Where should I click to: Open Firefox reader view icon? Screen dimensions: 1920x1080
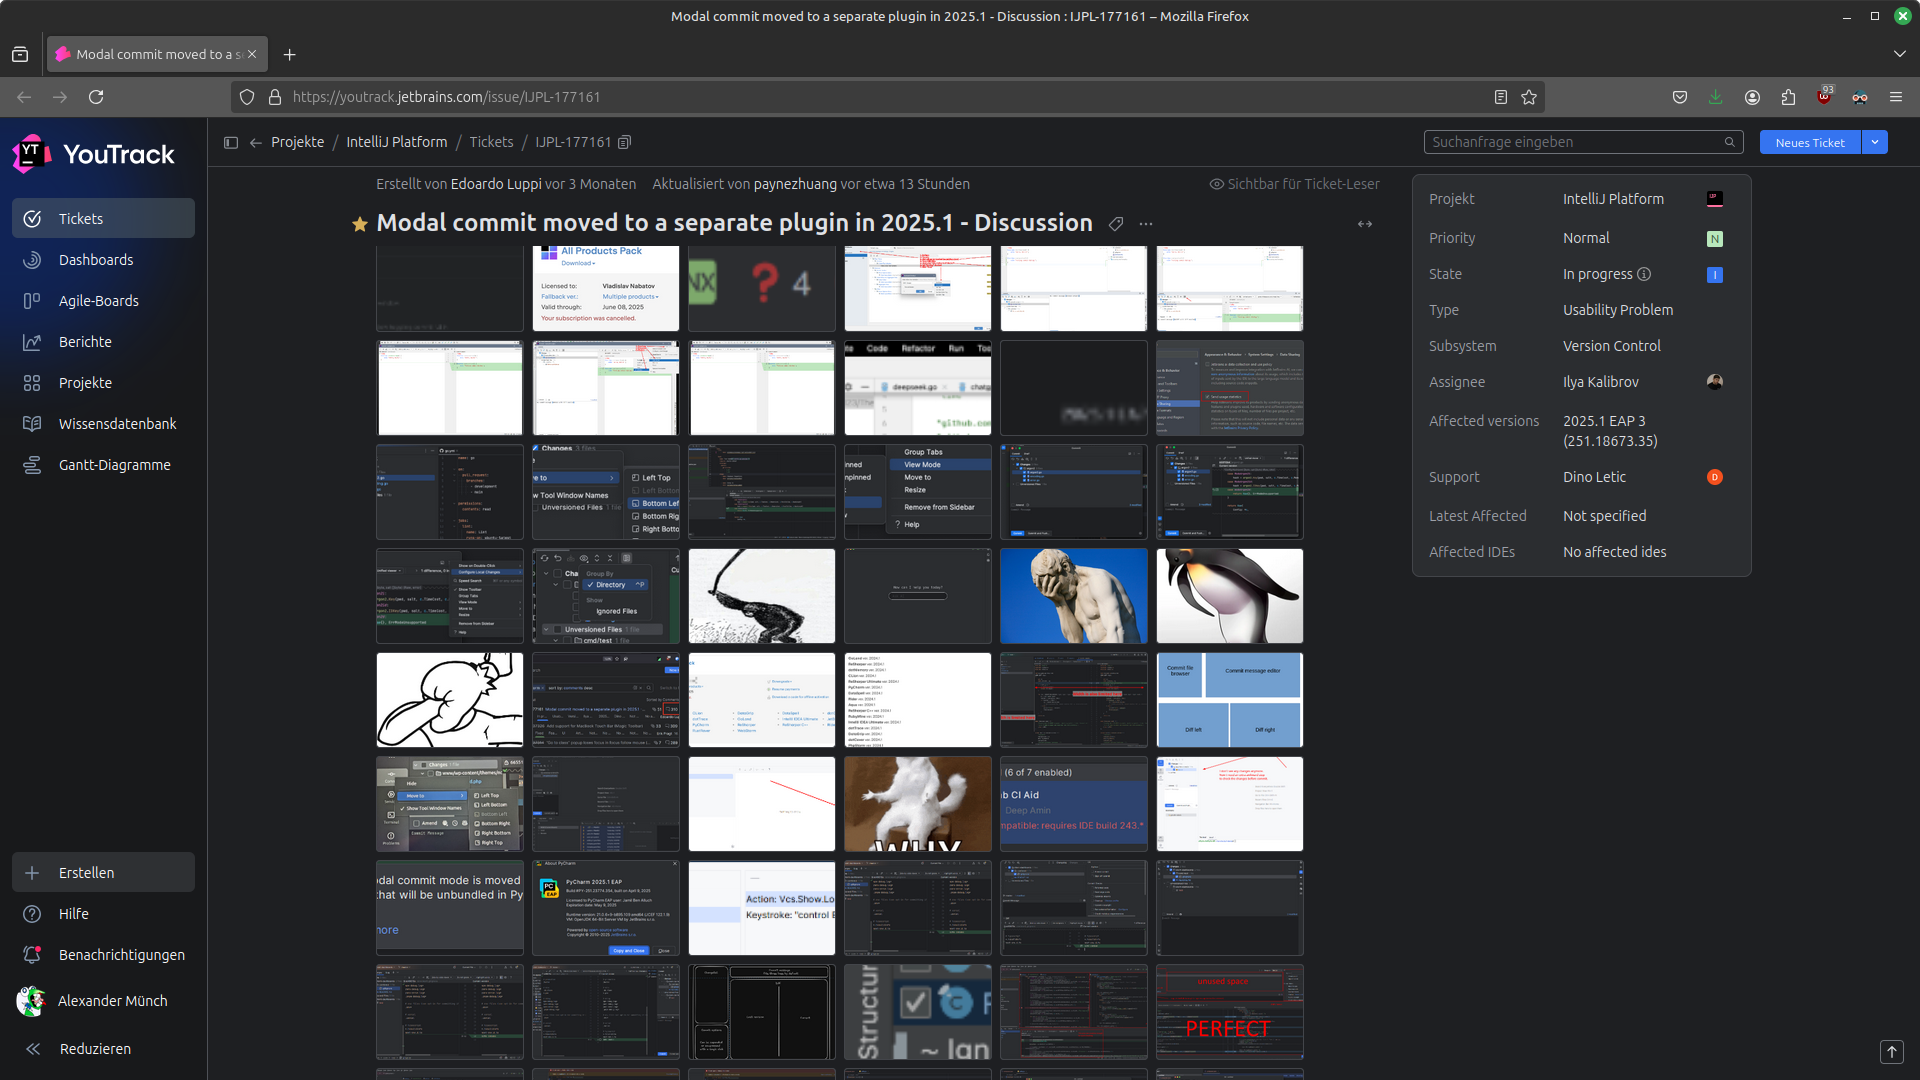coord(1500,97)
